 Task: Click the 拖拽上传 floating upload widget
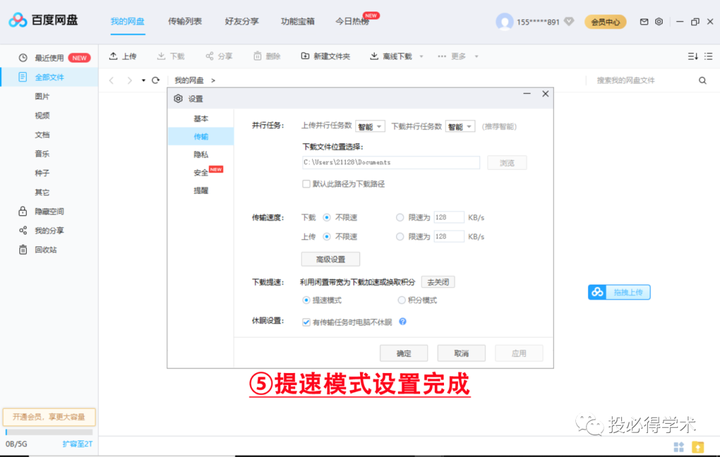tap(619, 292)
